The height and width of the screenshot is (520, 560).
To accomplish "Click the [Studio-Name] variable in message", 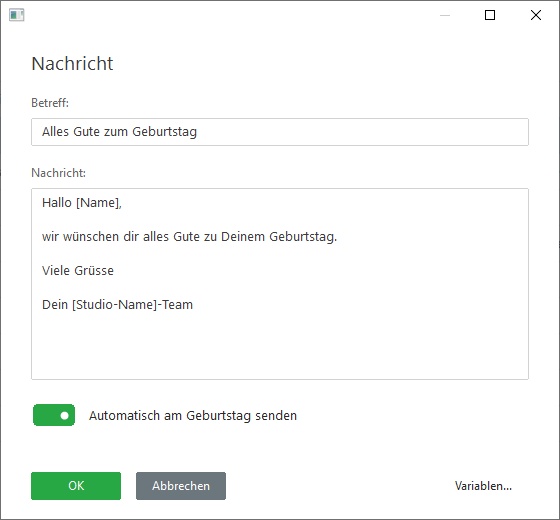I will [x=115, y=305].
